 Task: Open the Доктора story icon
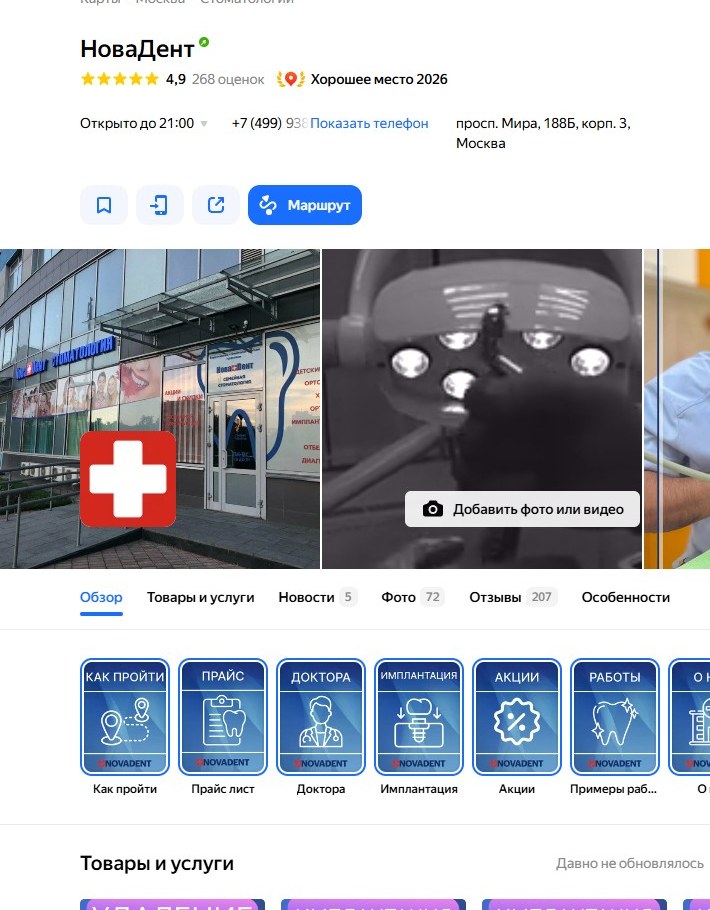point(321,717)
